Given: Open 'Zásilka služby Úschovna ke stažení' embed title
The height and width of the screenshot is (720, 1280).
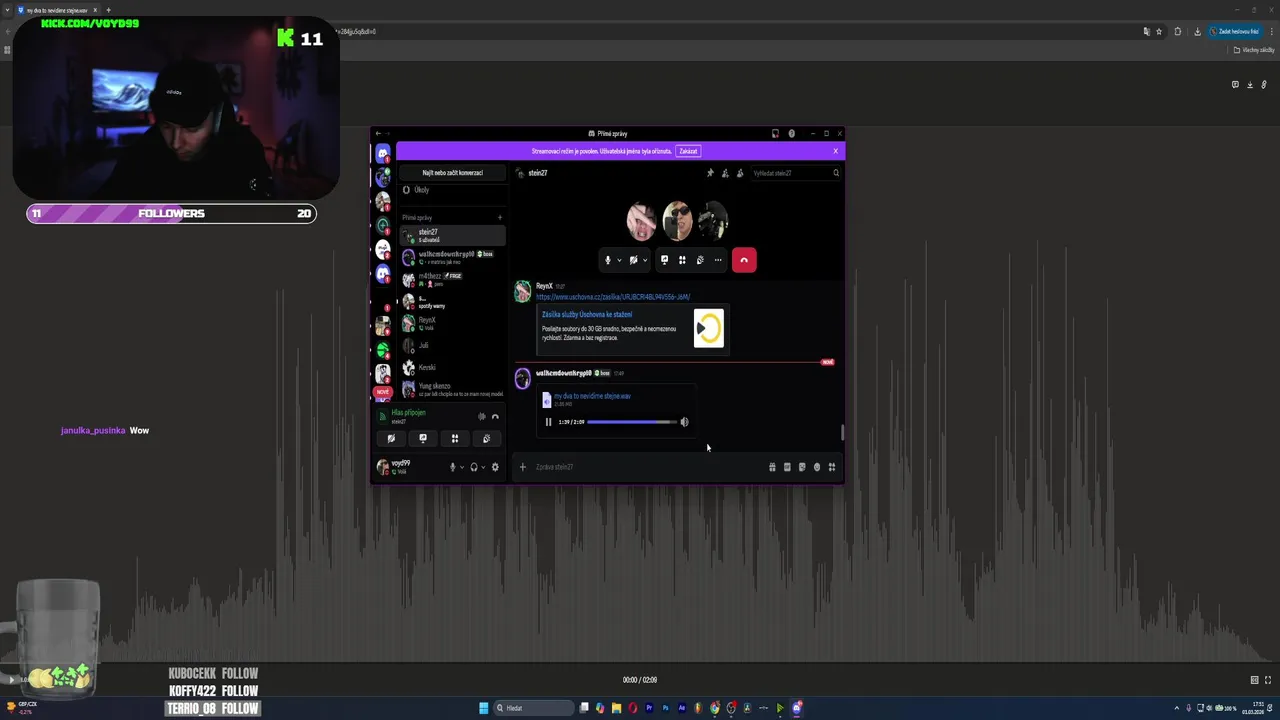Looking at the screenshot, I should (x=587, y=315).
